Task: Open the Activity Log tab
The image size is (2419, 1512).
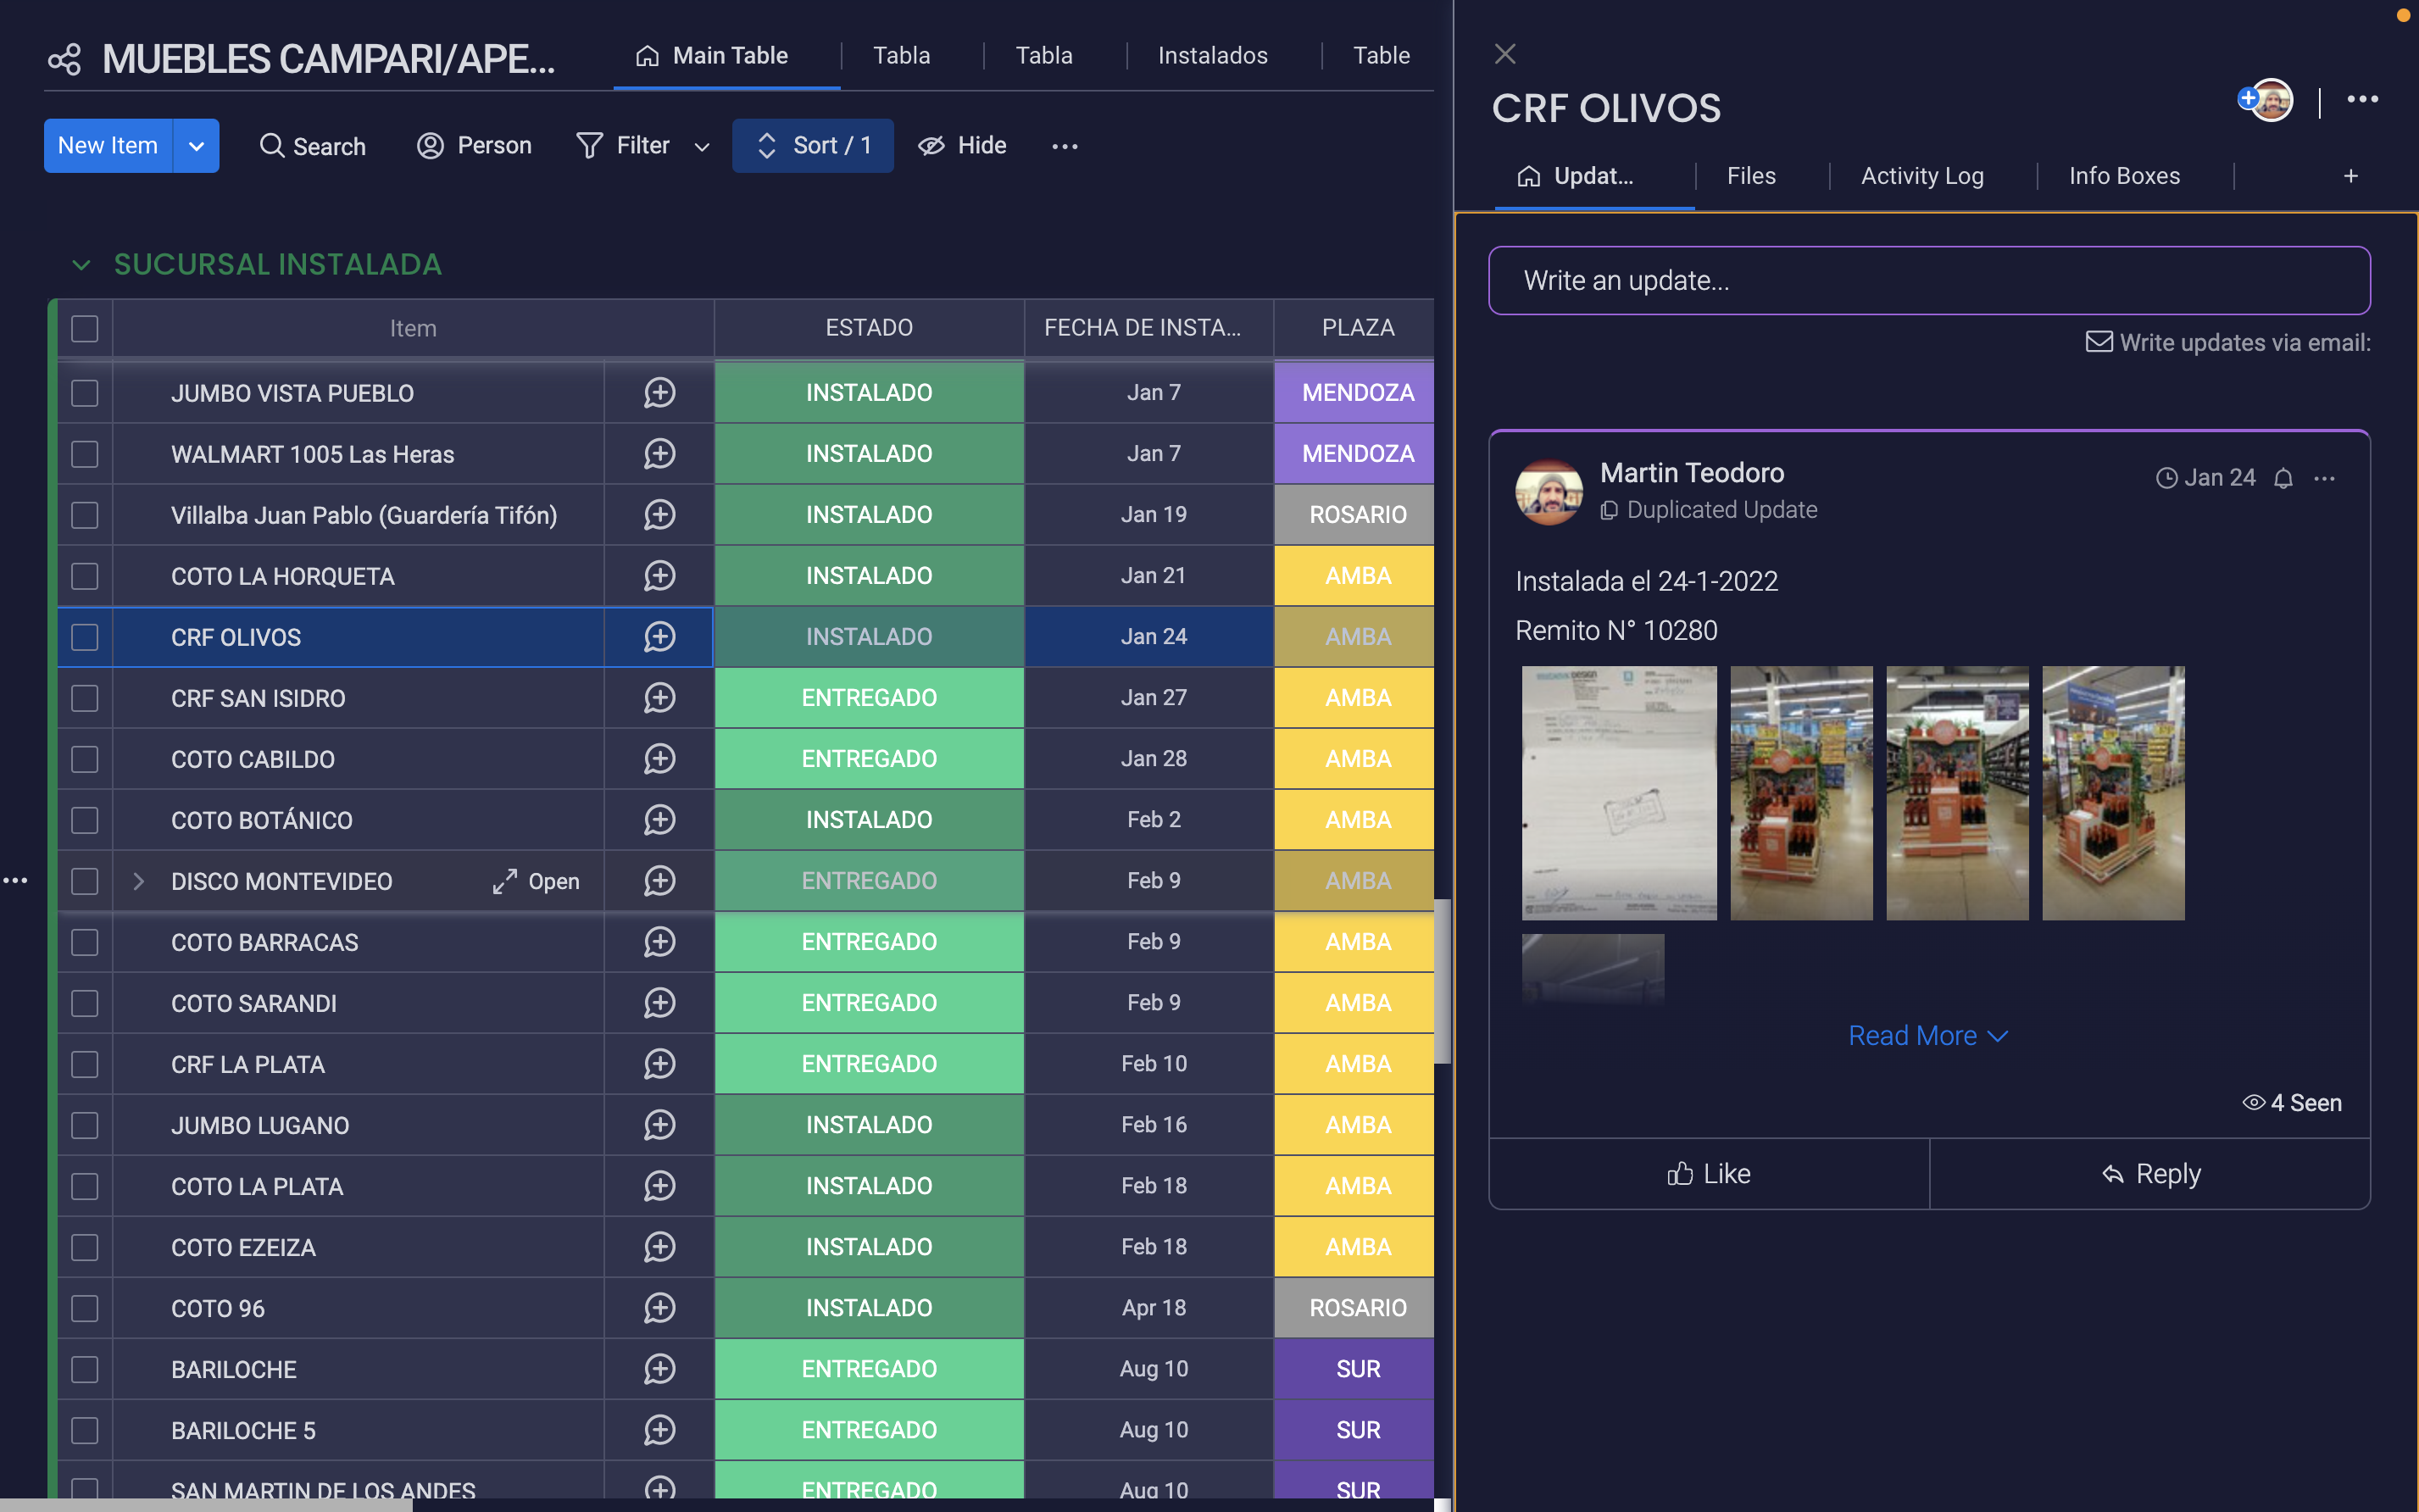Action: click(1921, 176)
